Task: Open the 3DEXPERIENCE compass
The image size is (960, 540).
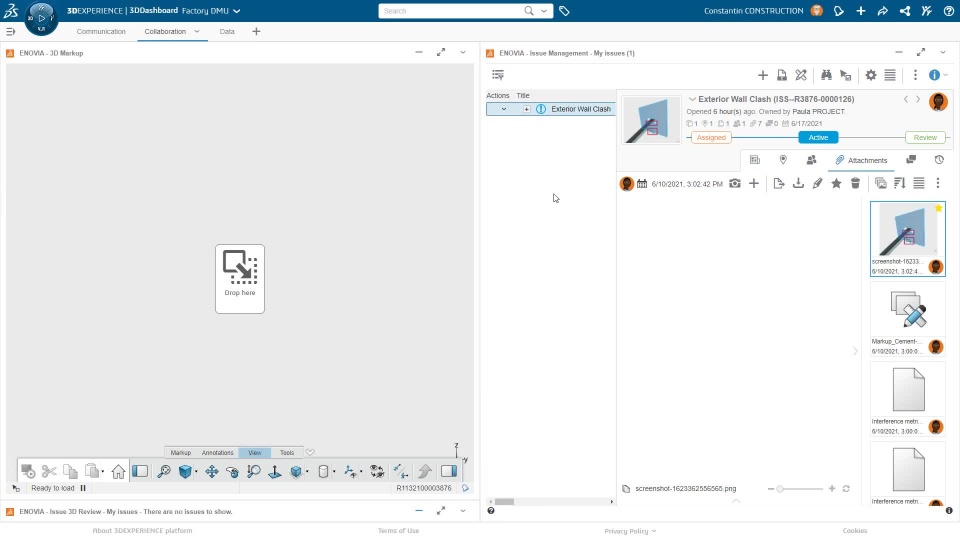Action: pyautogui.click(x=41, y=18)
